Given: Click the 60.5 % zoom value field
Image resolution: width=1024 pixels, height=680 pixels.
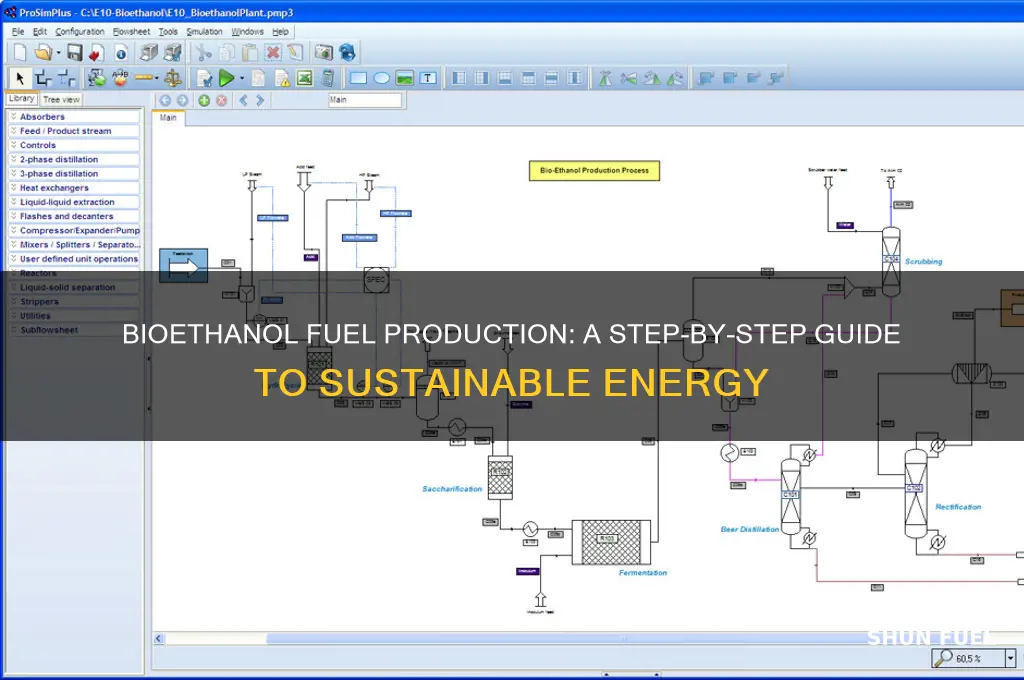Looking at the screenshot, I should (x=969, y=658).
